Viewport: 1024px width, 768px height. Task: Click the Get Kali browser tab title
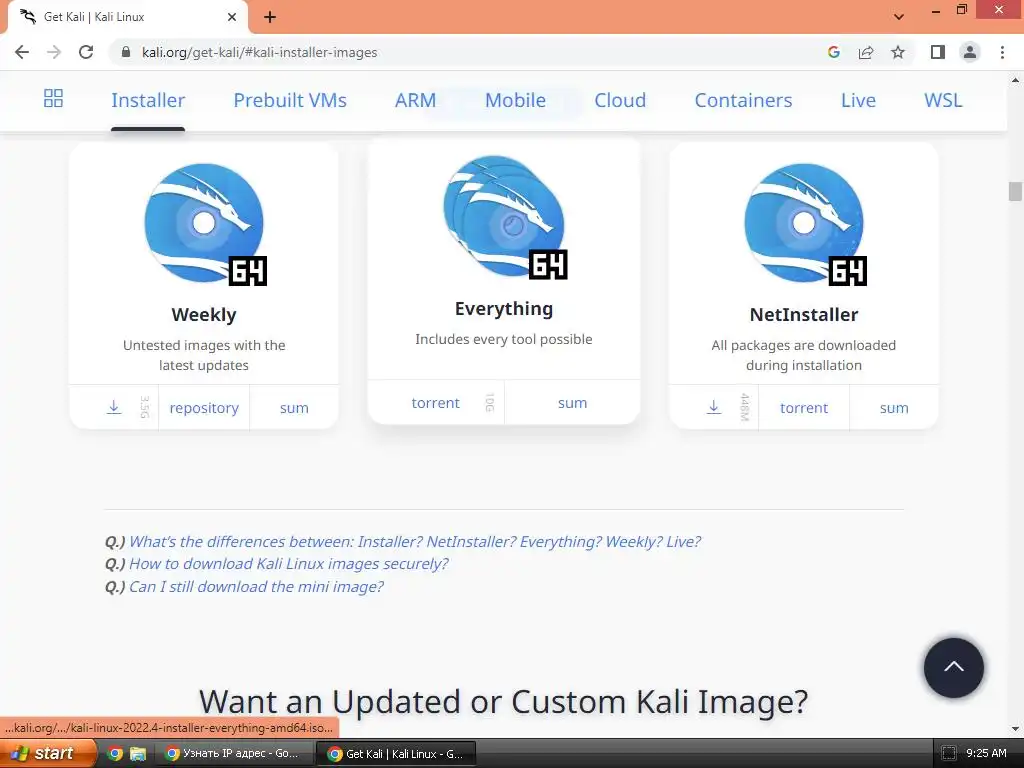pos(94,17)
